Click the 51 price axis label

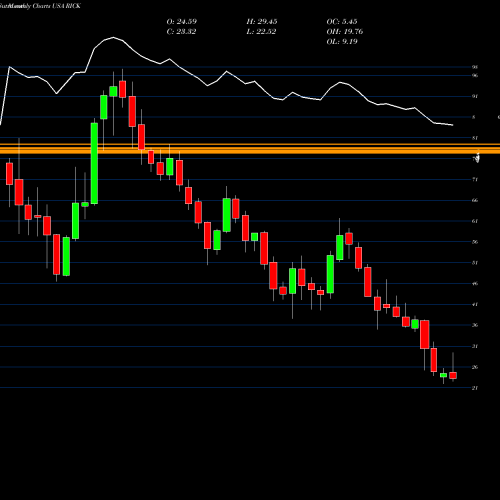click(475, 263)
